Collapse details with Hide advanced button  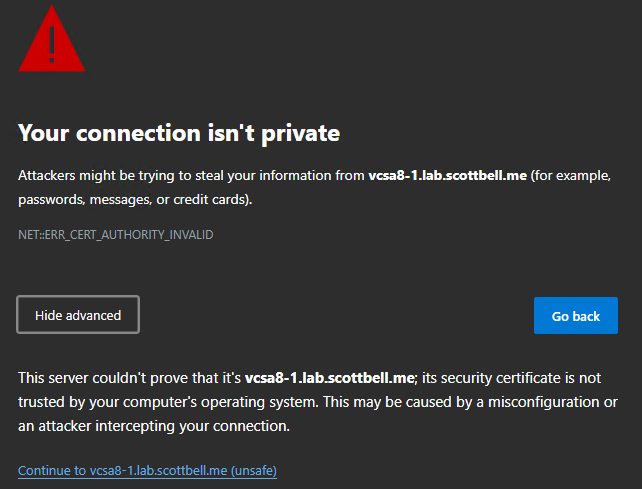(x=78, y=315)
